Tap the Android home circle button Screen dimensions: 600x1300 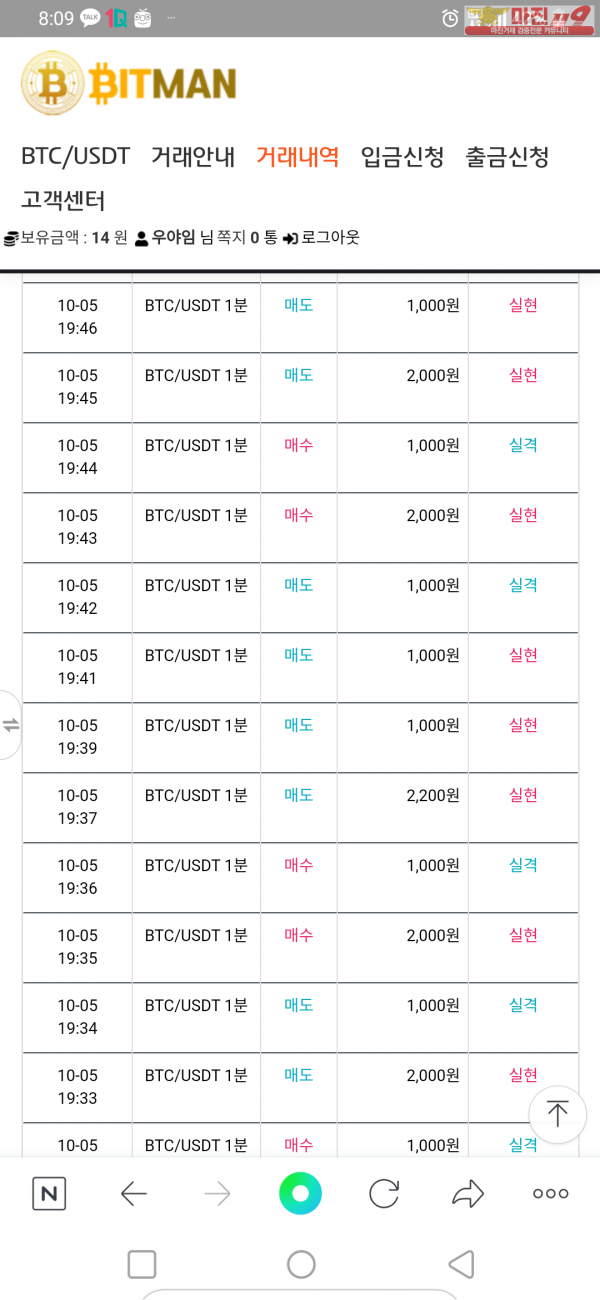click(301, 1264)
